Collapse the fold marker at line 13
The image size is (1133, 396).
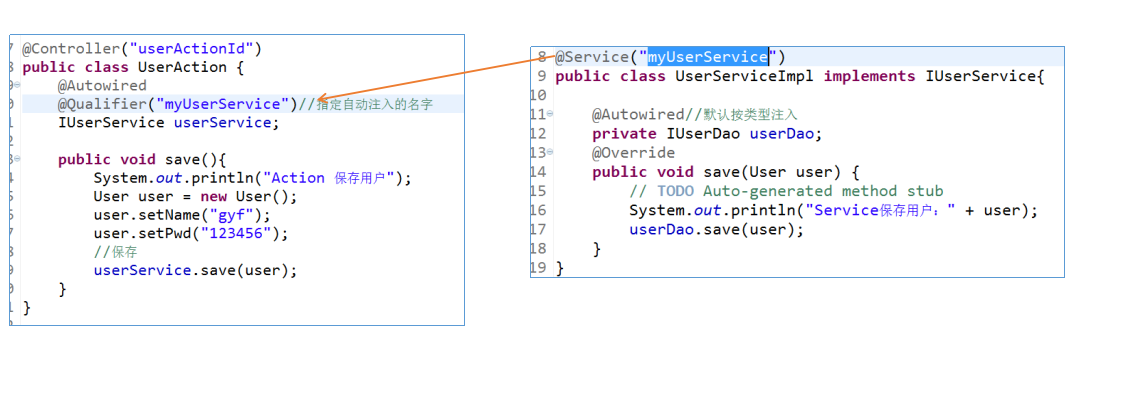[551, 152]
